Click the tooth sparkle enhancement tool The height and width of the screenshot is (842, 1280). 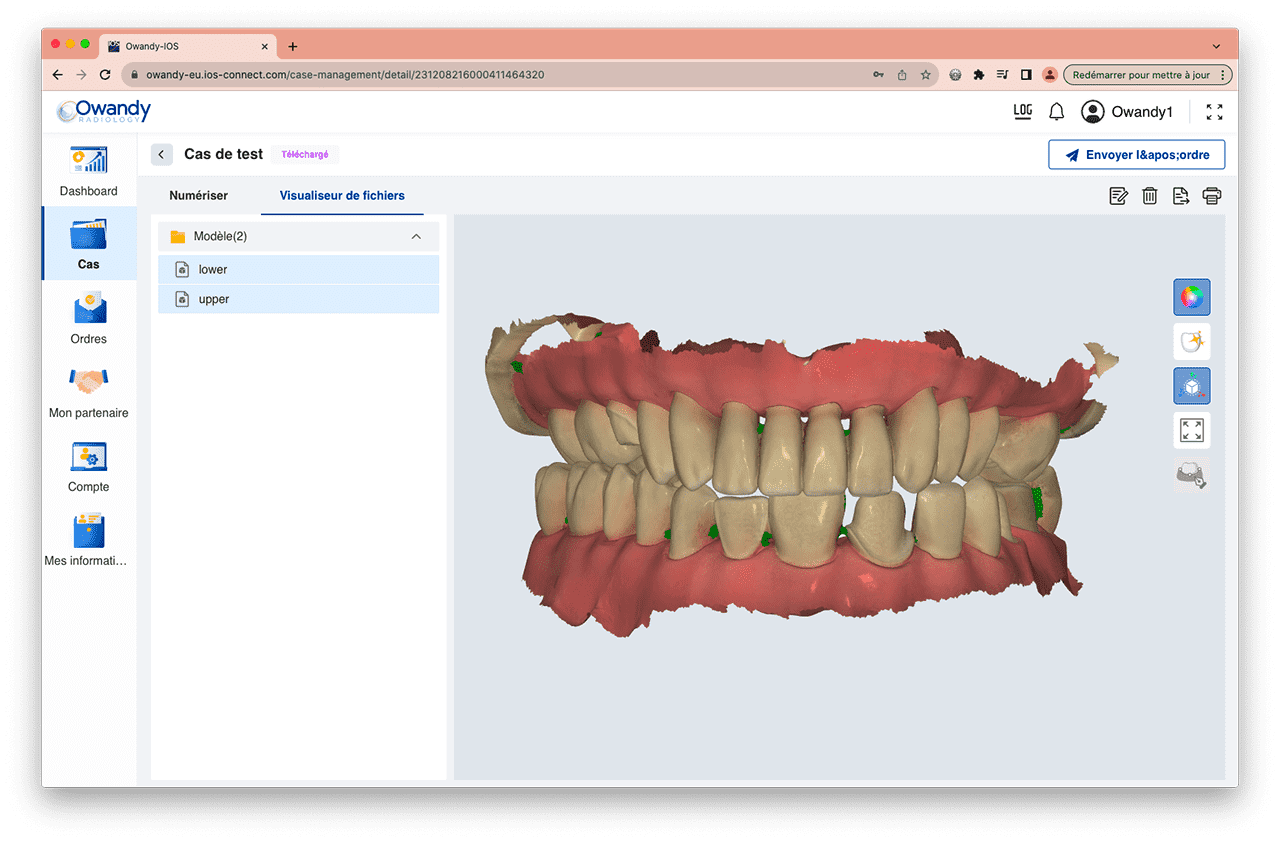[x=1191, y=342]
